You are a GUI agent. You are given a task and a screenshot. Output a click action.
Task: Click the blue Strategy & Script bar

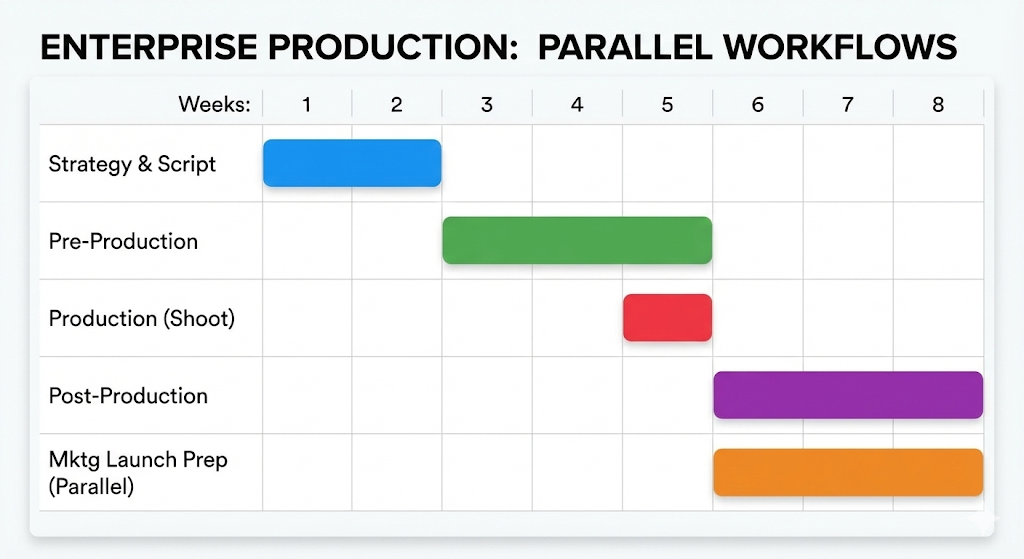tap(352, 163)
